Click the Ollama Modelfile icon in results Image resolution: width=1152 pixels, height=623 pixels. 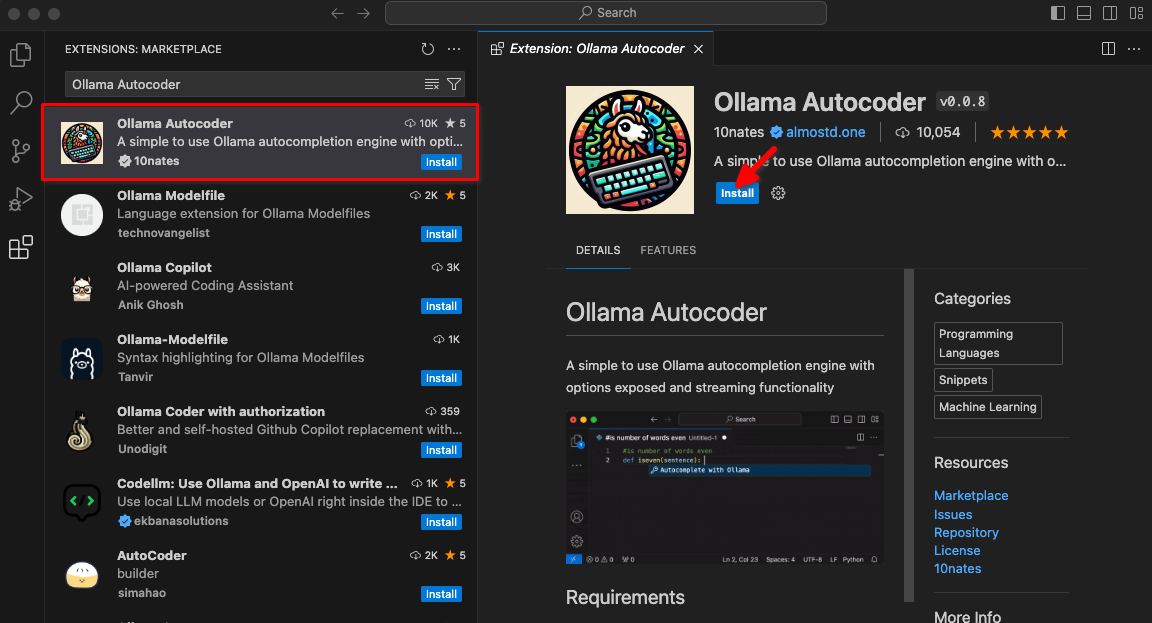(82, 215)
